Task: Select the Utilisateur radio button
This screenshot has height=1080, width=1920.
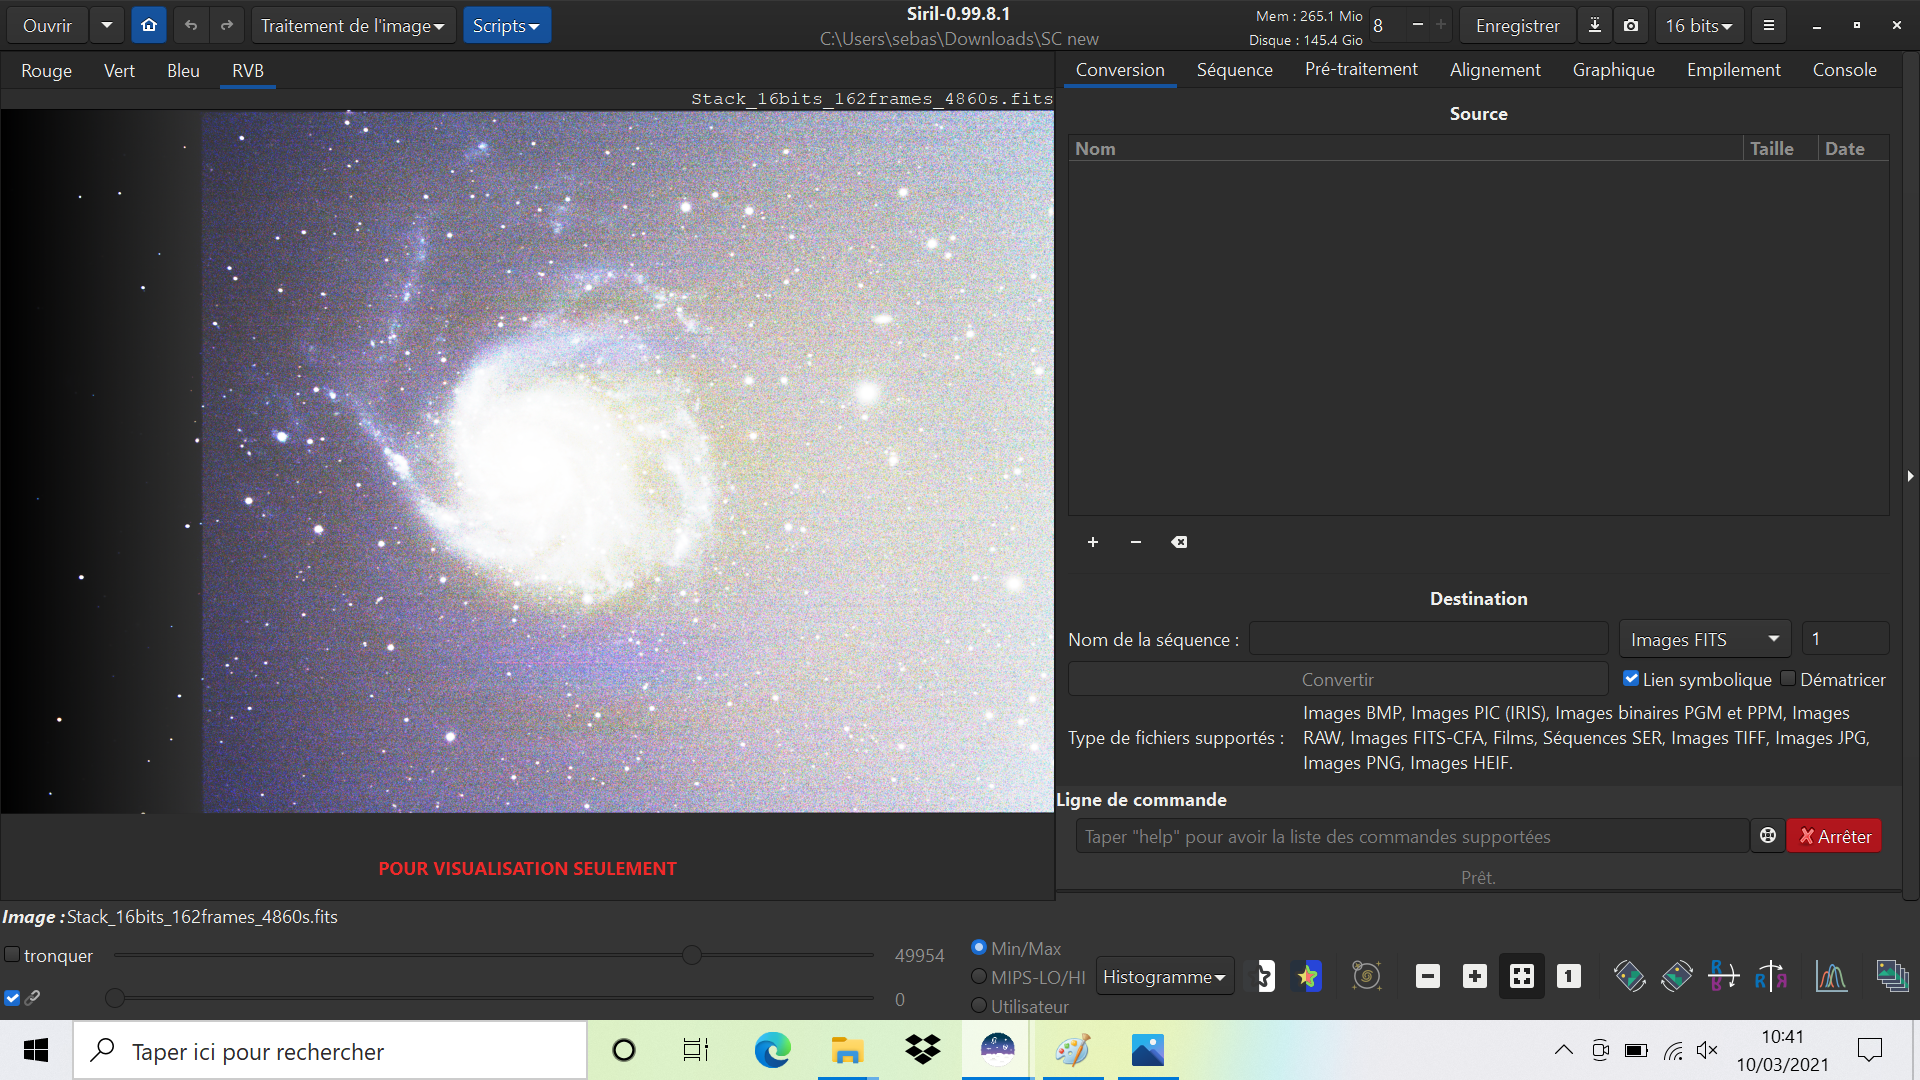Action: [x=979, y=1006]
